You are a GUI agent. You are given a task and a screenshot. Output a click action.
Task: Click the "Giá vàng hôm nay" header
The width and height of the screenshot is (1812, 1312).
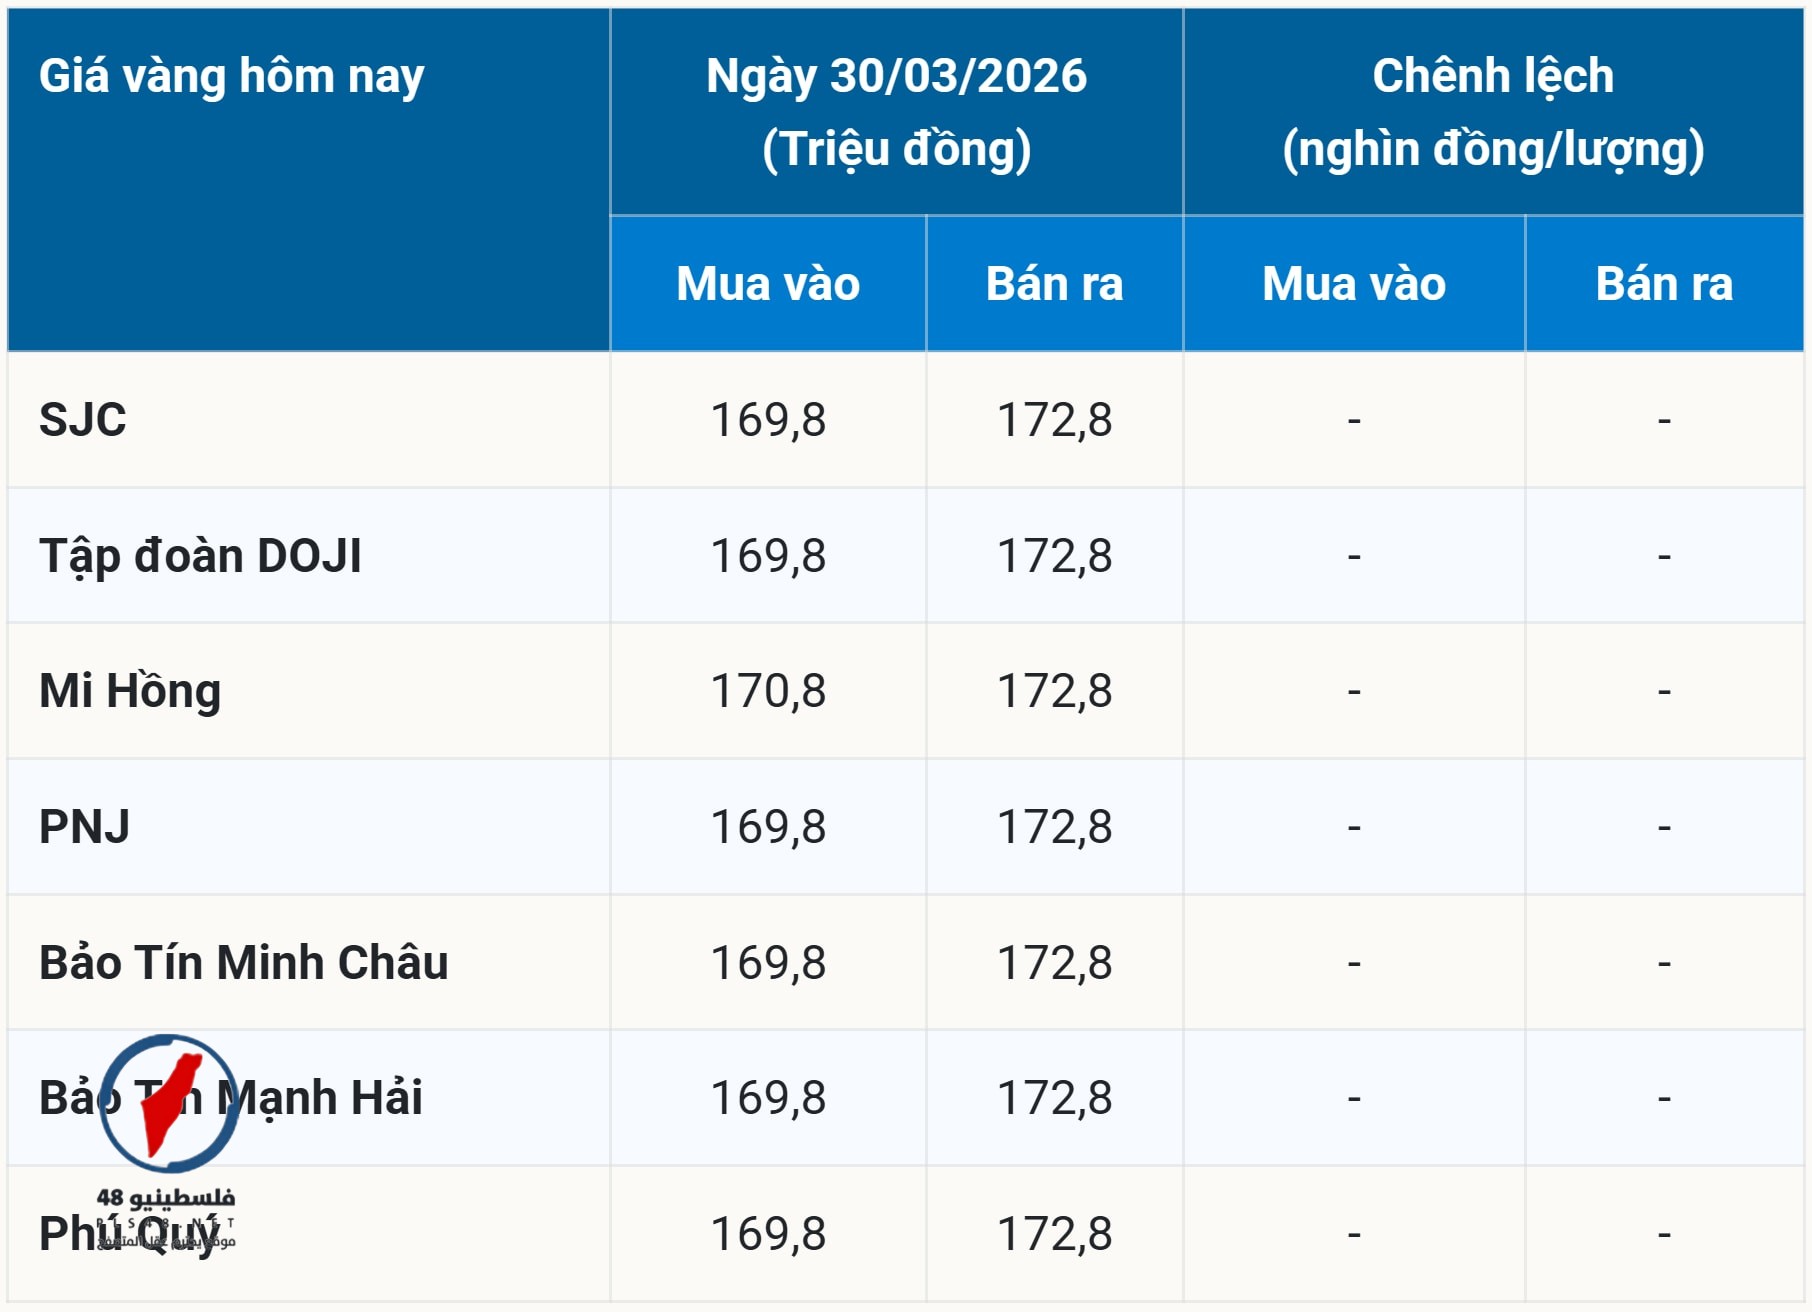(x=231, y=77)
